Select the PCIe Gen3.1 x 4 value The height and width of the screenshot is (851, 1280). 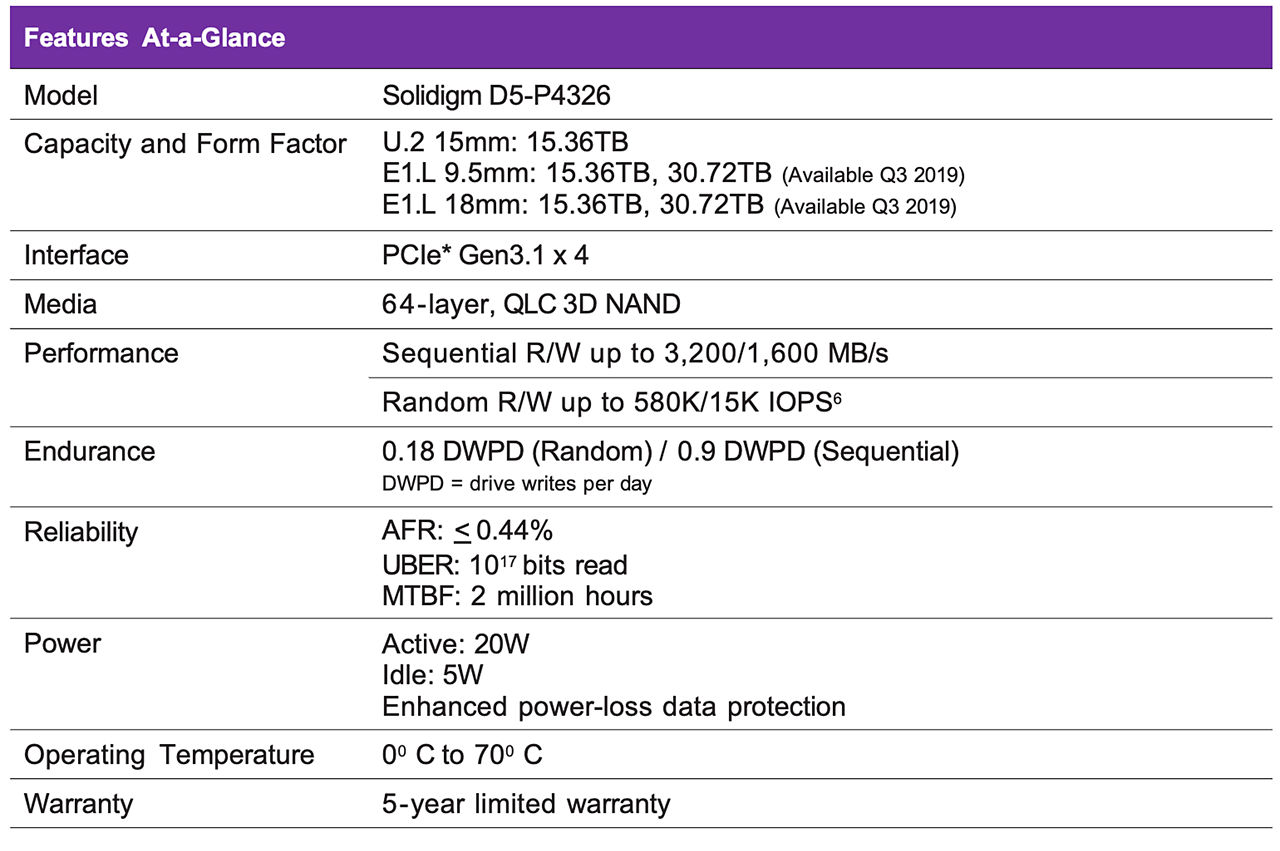click(x=485, y=255)
